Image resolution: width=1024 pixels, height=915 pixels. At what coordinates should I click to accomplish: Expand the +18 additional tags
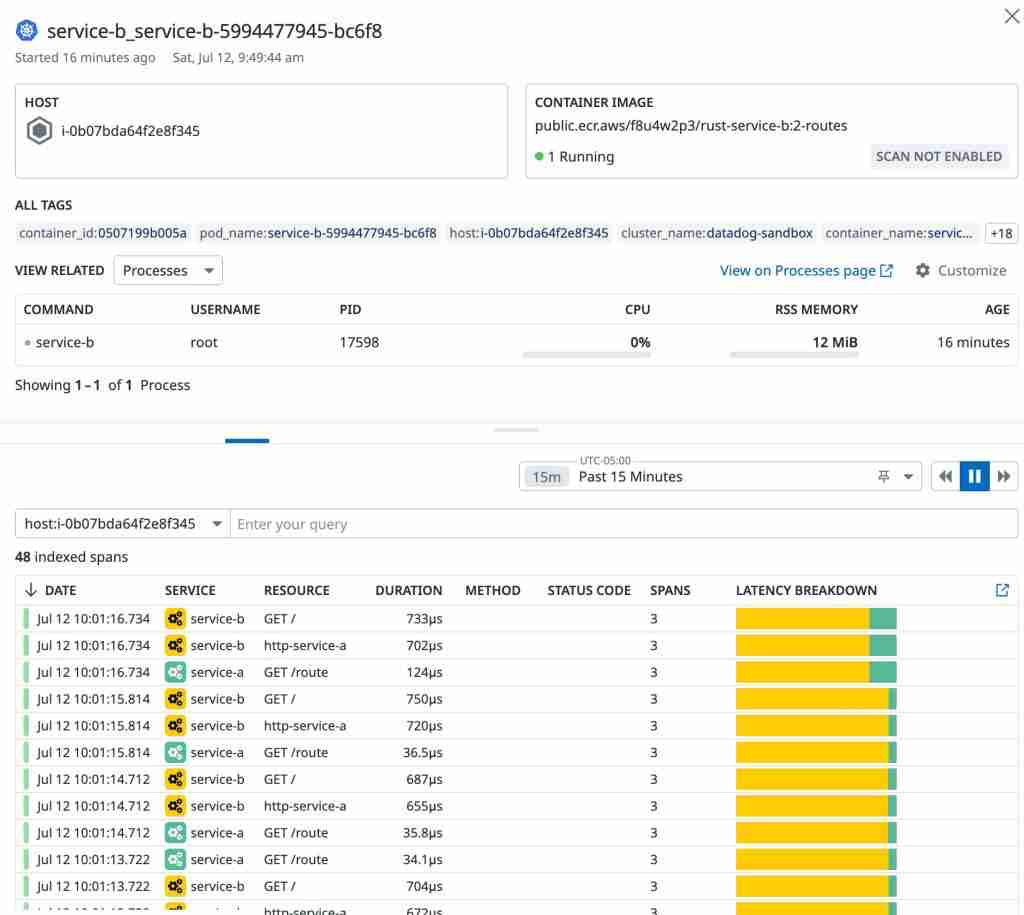[1000, 233]
